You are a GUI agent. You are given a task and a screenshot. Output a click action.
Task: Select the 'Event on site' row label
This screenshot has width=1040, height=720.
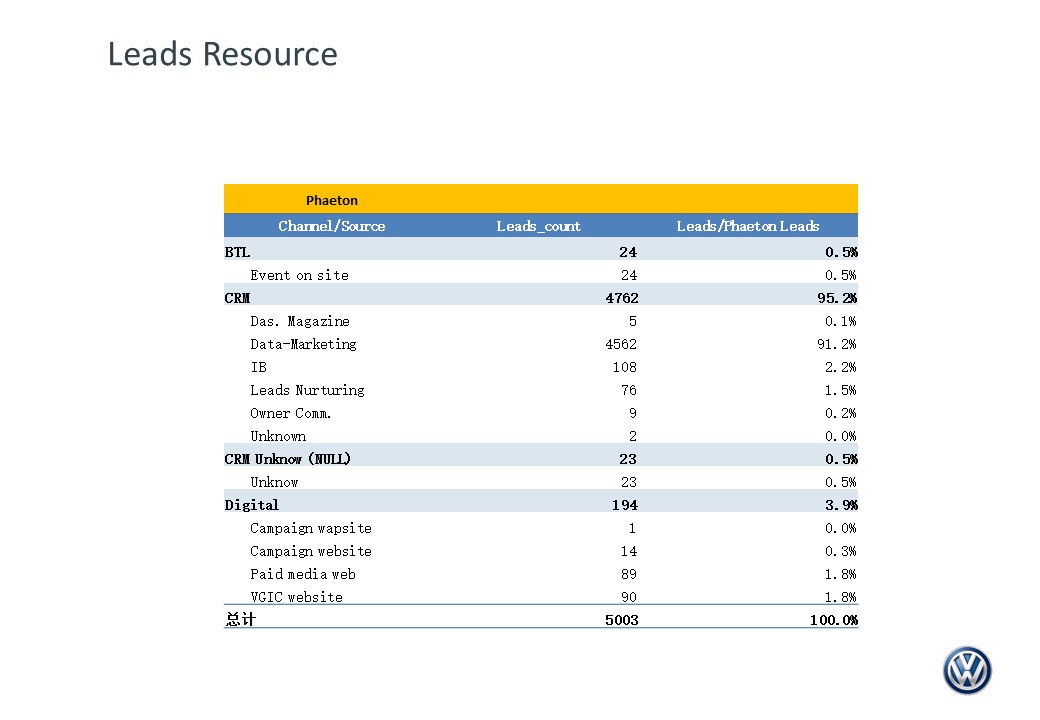point(299,275)
